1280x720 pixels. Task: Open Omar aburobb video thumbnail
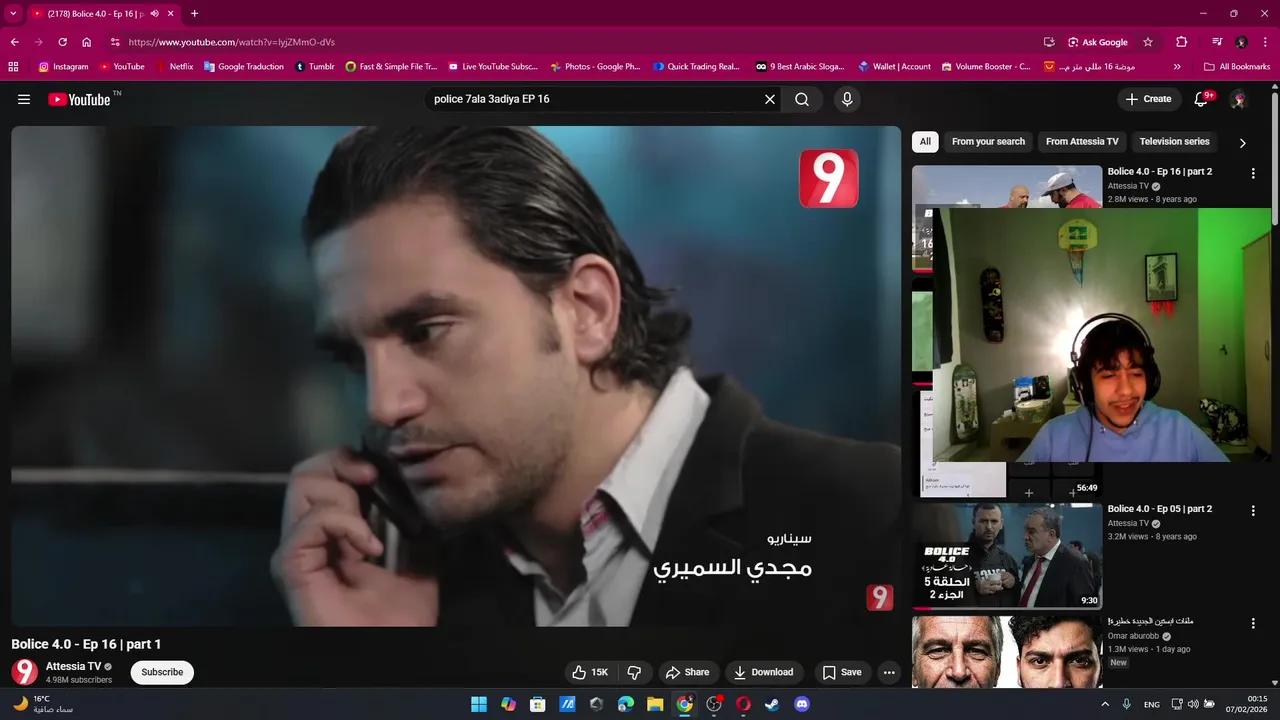1007,652
